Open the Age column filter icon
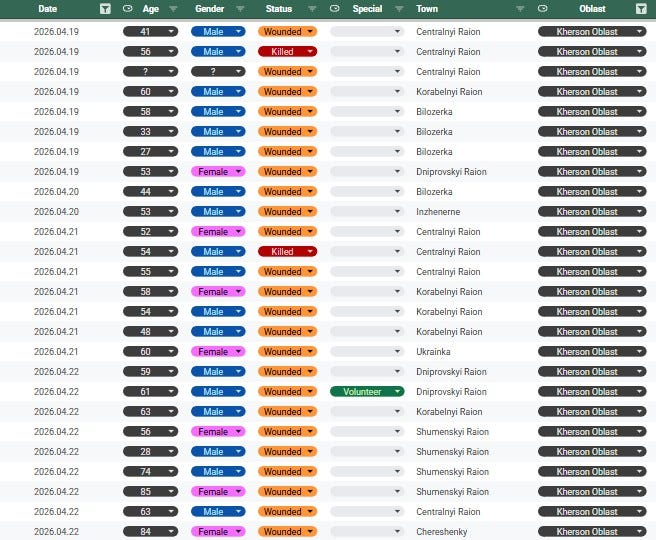 [x=173, y=9]
